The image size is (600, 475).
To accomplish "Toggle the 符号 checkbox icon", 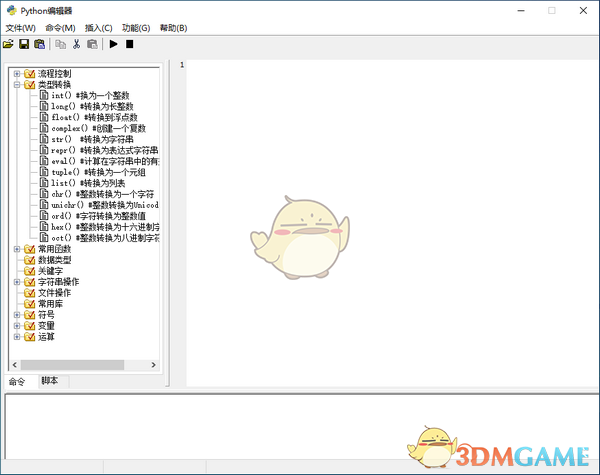I will click(x=29, y=315).
